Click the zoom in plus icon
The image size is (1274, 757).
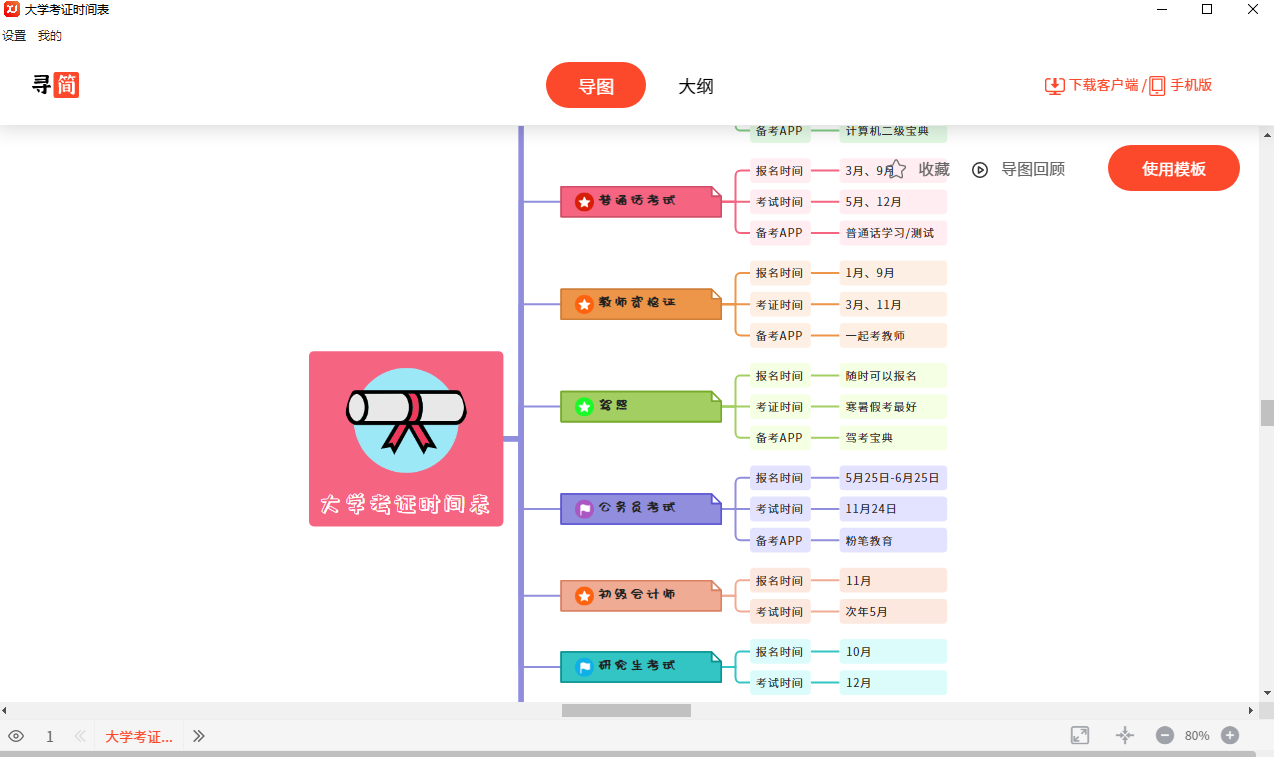coord(1229,735)
